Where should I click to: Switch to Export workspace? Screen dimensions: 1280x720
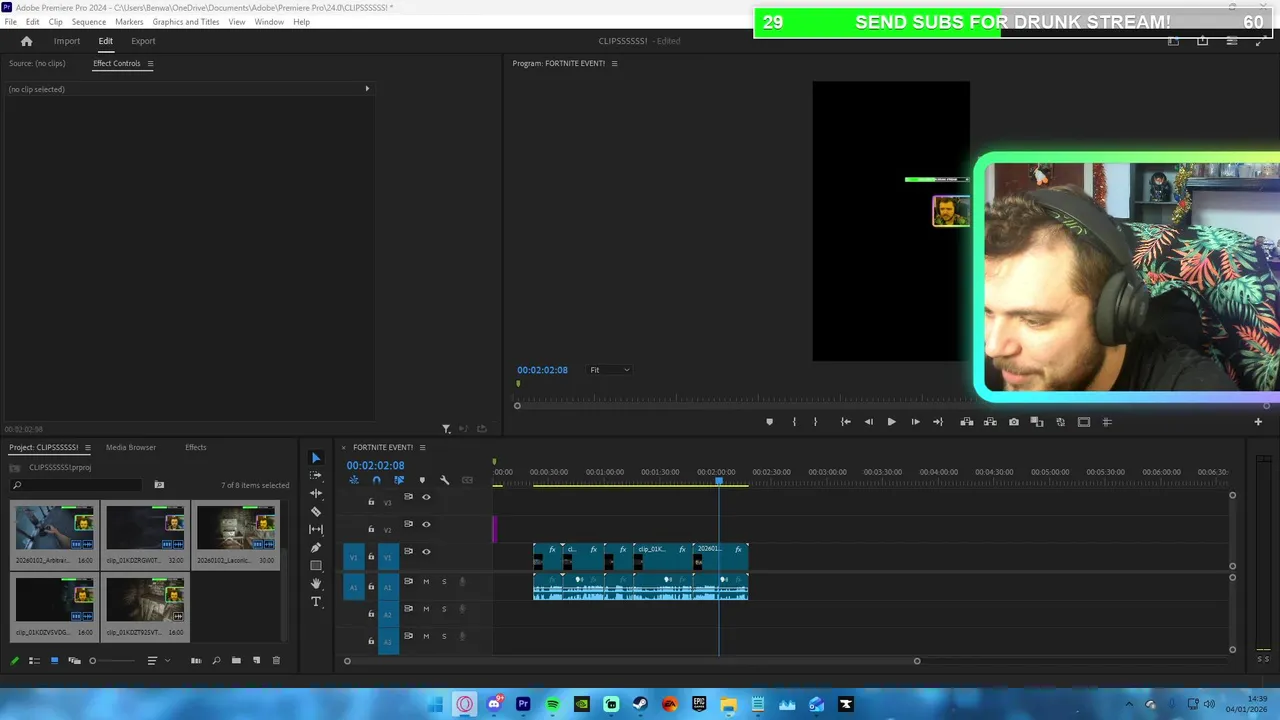(143, 41)
